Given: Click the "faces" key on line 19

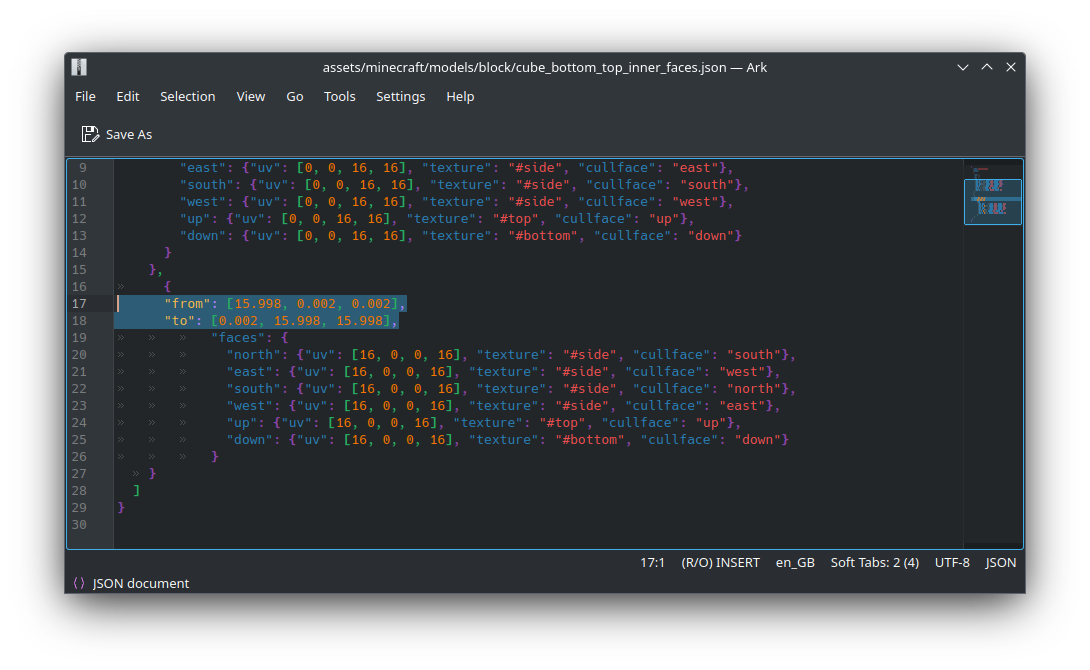Looking at the screenshot, I should pyautogui.click(x=238, y=338).
